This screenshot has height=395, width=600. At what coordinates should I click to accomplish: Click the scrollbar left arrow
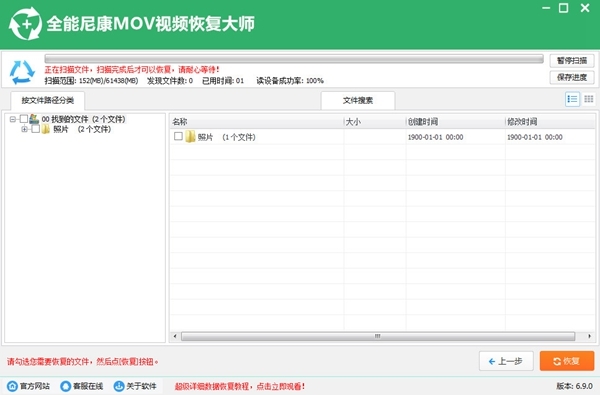(x=175, y=336)
